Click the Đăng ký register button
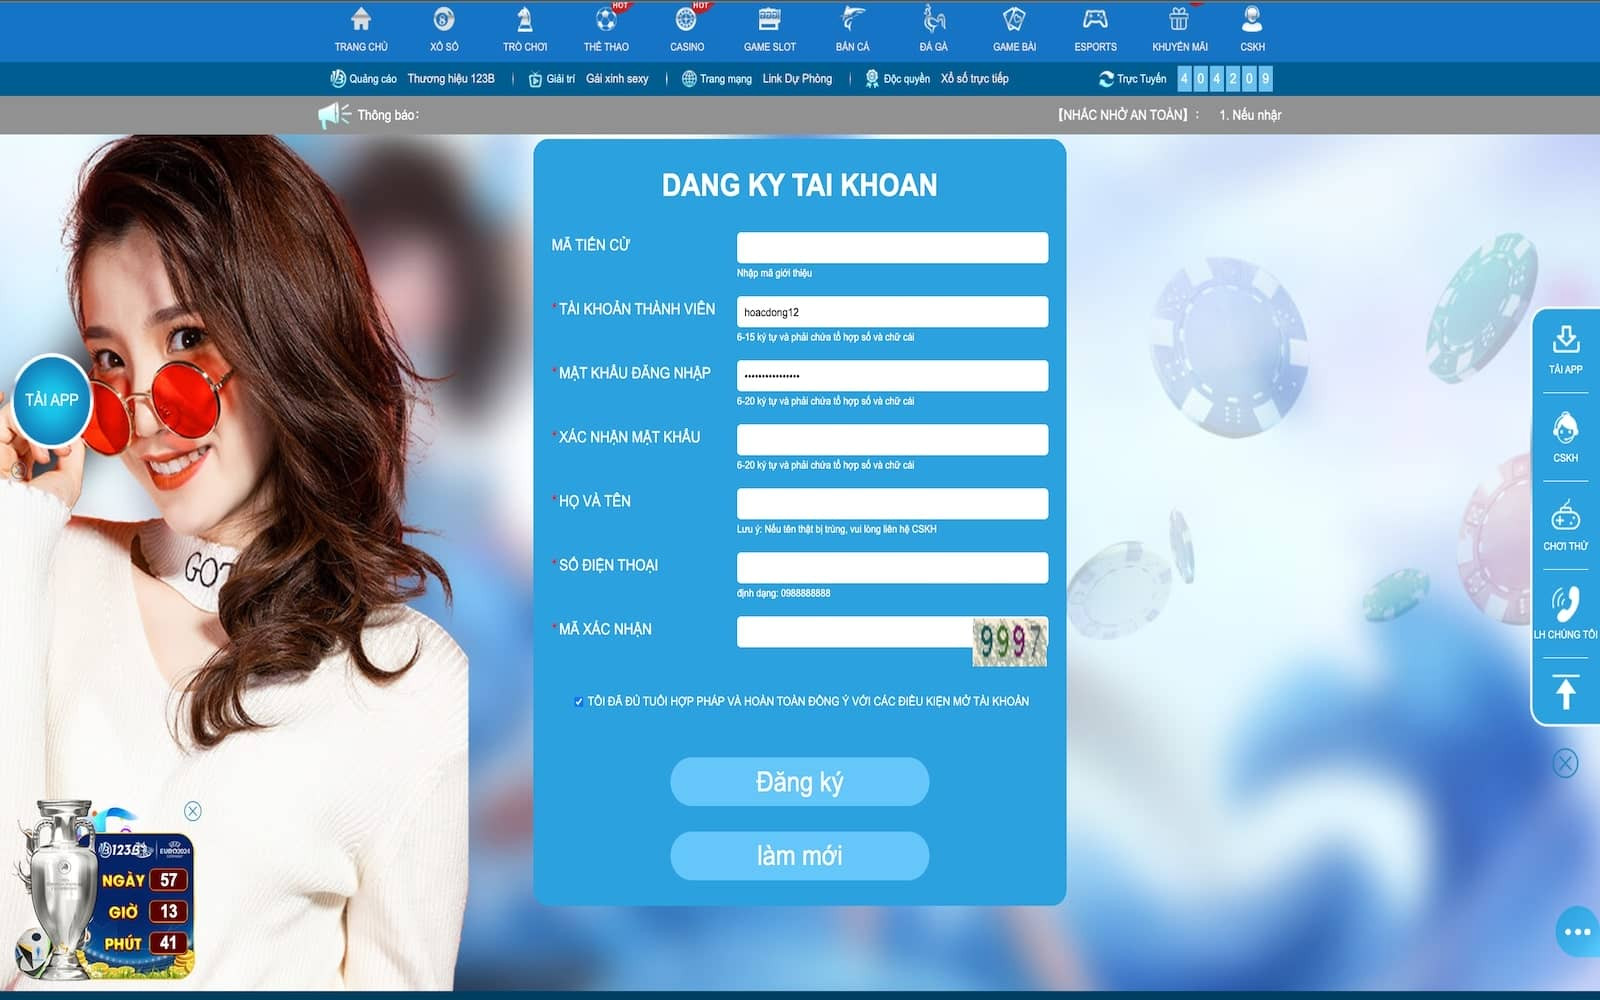 pyautogui.click(x=799, y=782)
